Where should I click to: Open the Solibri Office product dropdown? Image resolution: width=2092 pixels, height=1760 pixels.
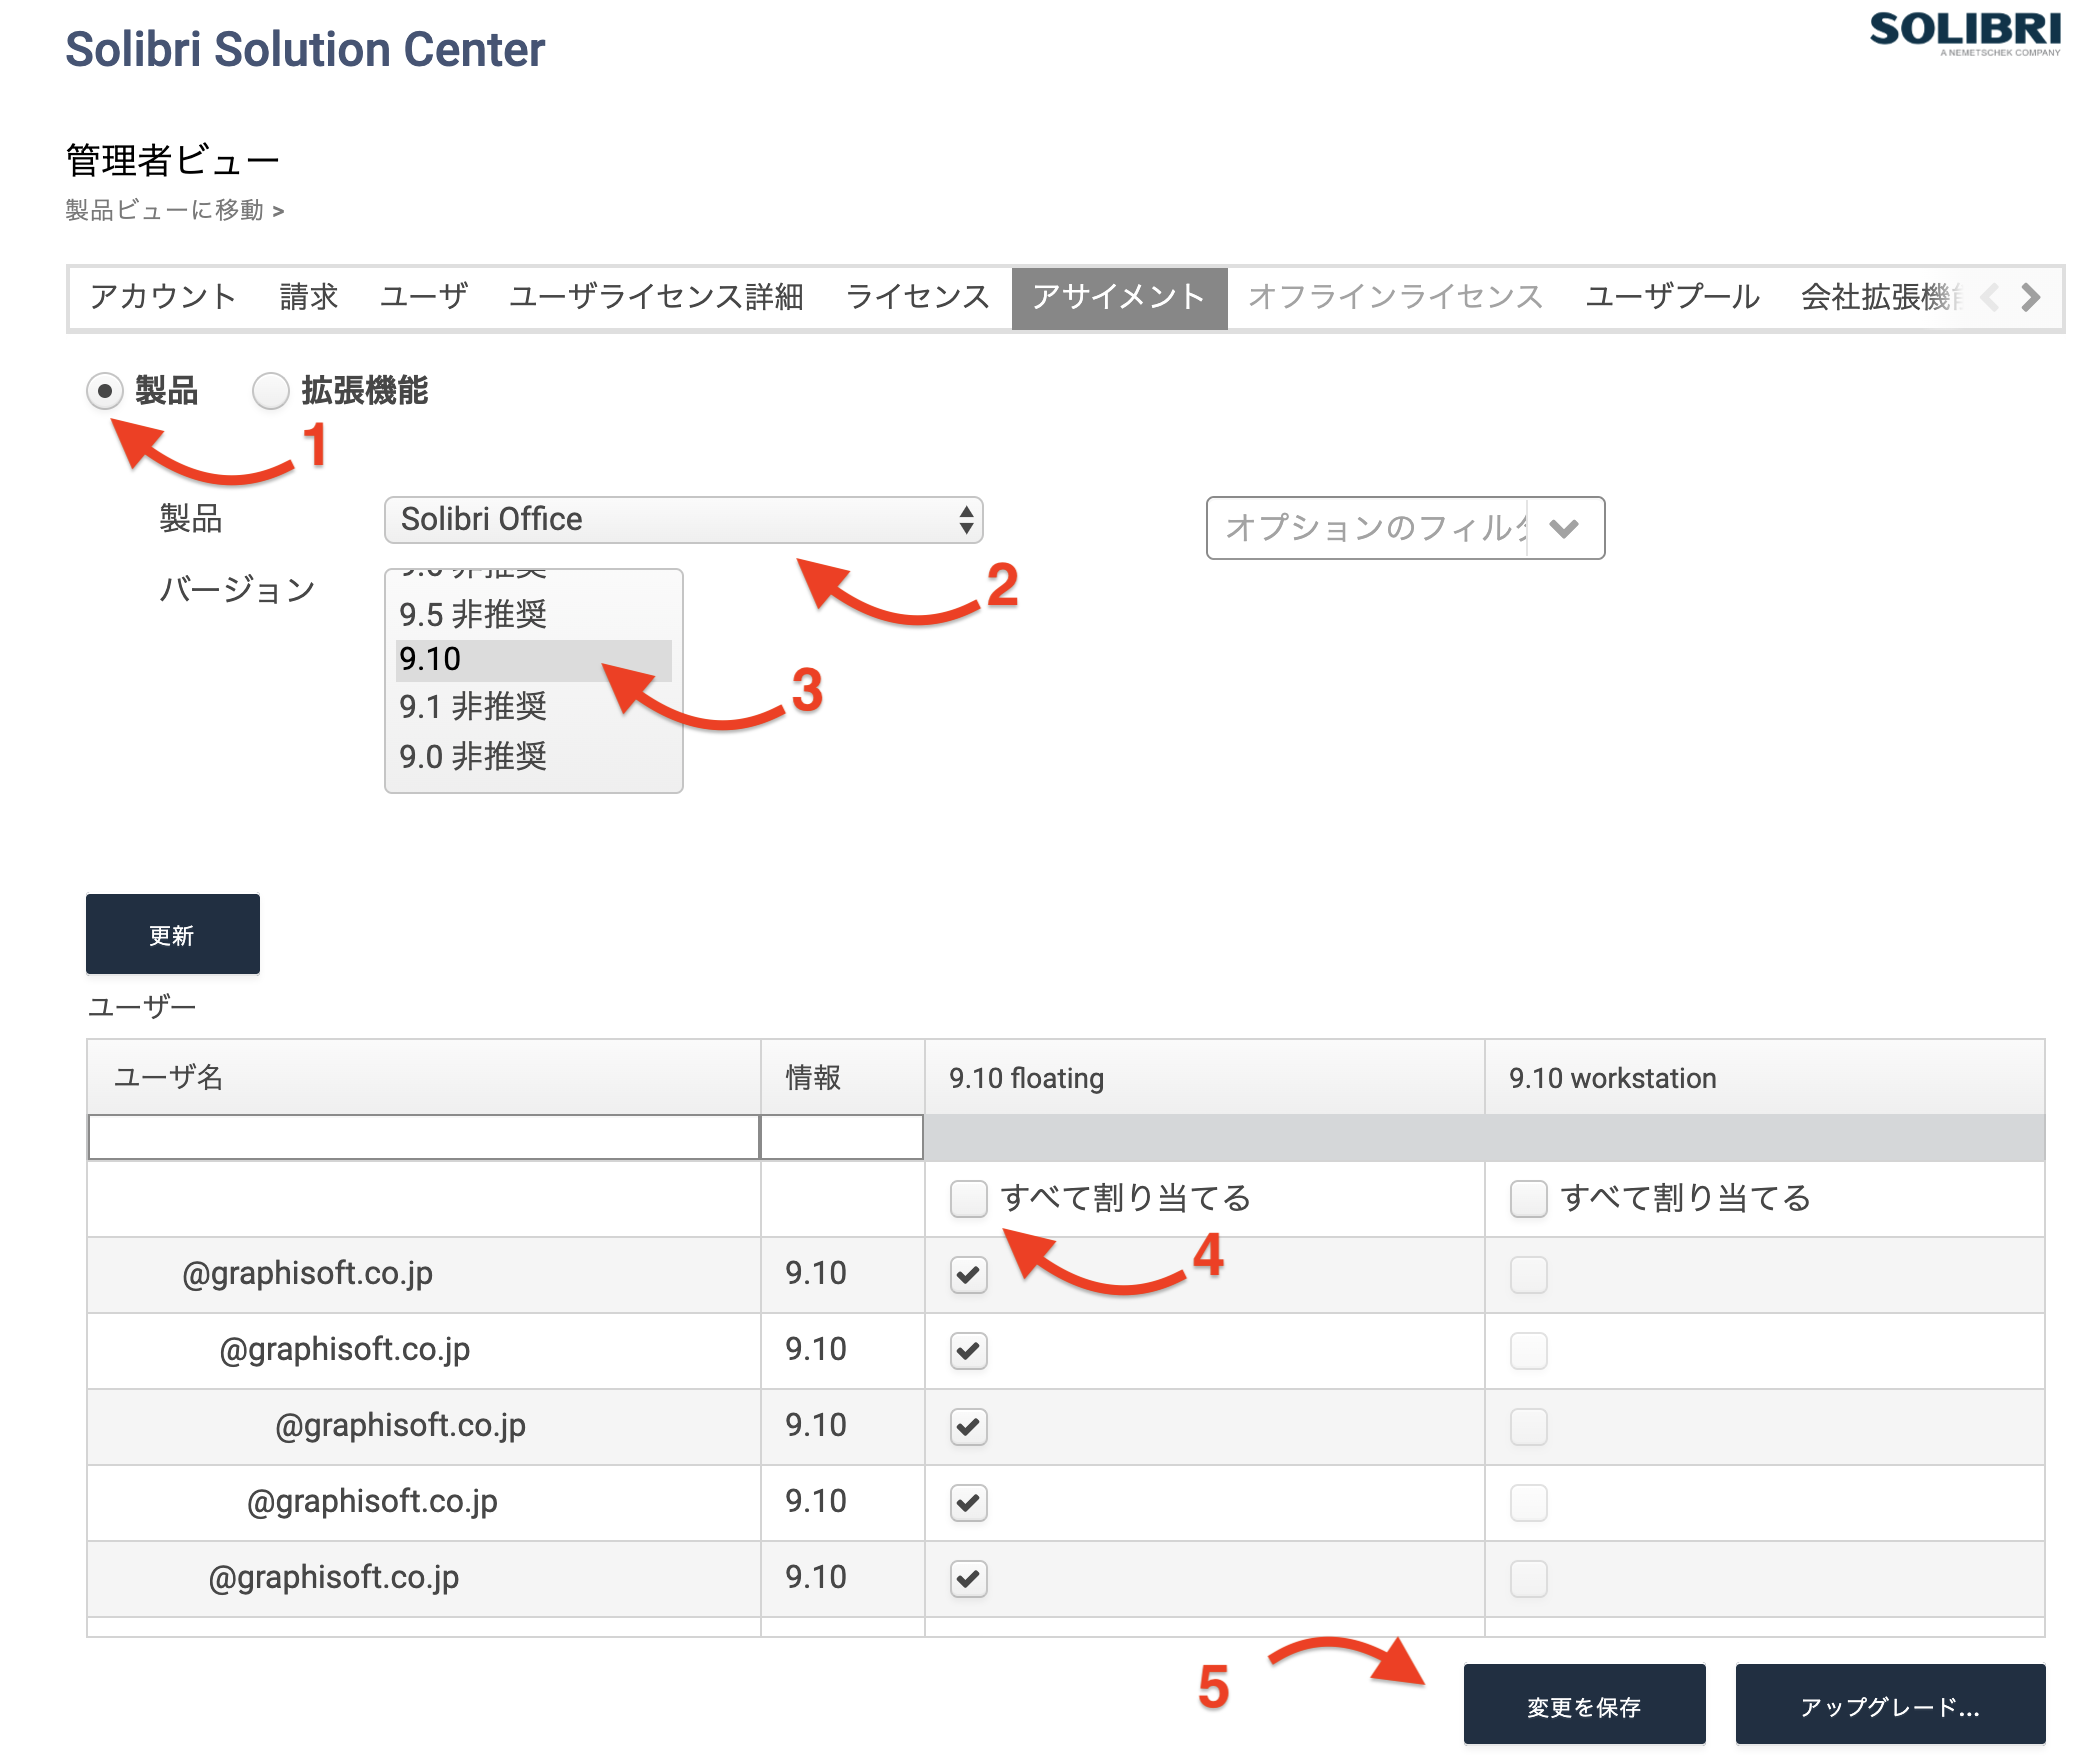[683, 520]
